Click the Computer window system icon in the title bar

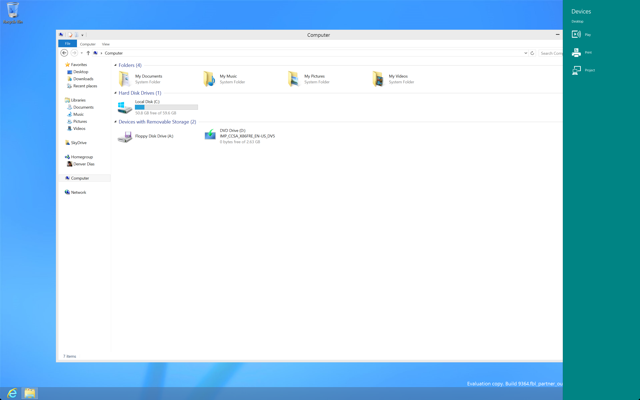pos(61,35)
